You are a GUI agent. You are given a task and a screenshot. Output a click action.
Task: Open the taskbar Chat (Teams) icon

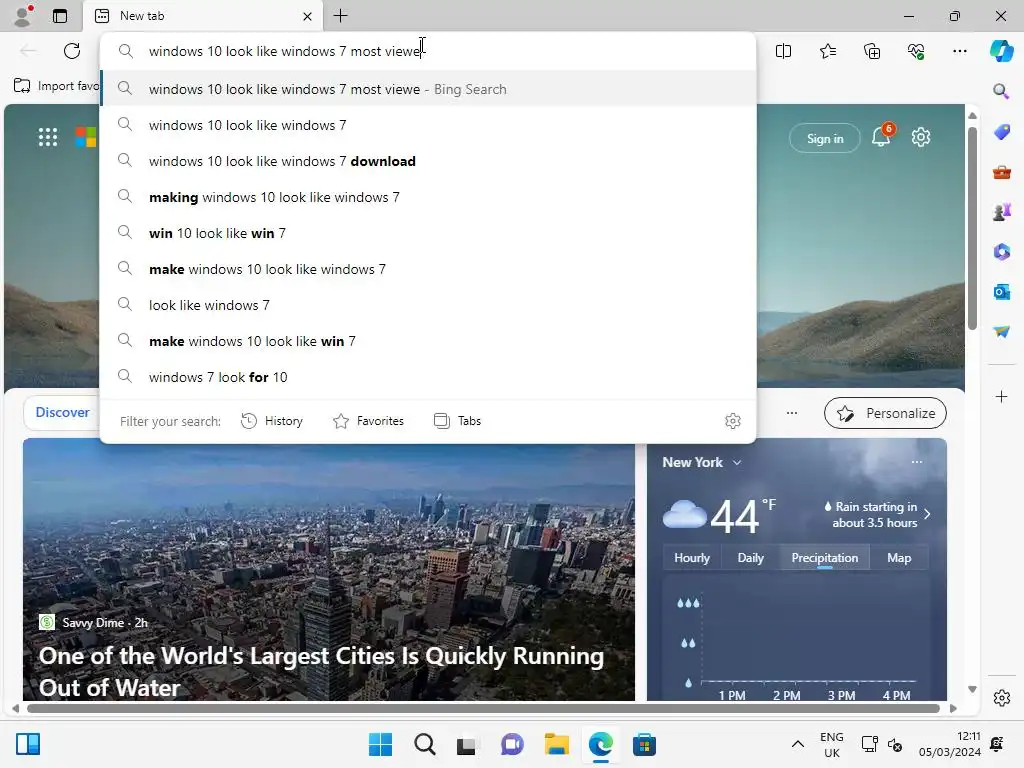[x=512, y=744]
